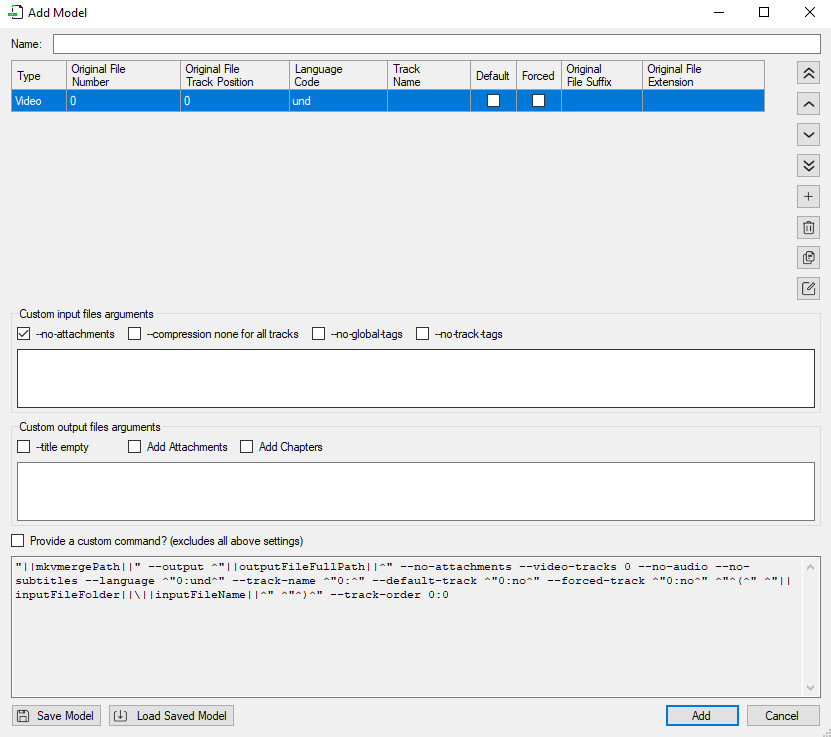This screenshot has height=737, width=831.
Task: Click the Type column header
Action: [x=39, y=75]
